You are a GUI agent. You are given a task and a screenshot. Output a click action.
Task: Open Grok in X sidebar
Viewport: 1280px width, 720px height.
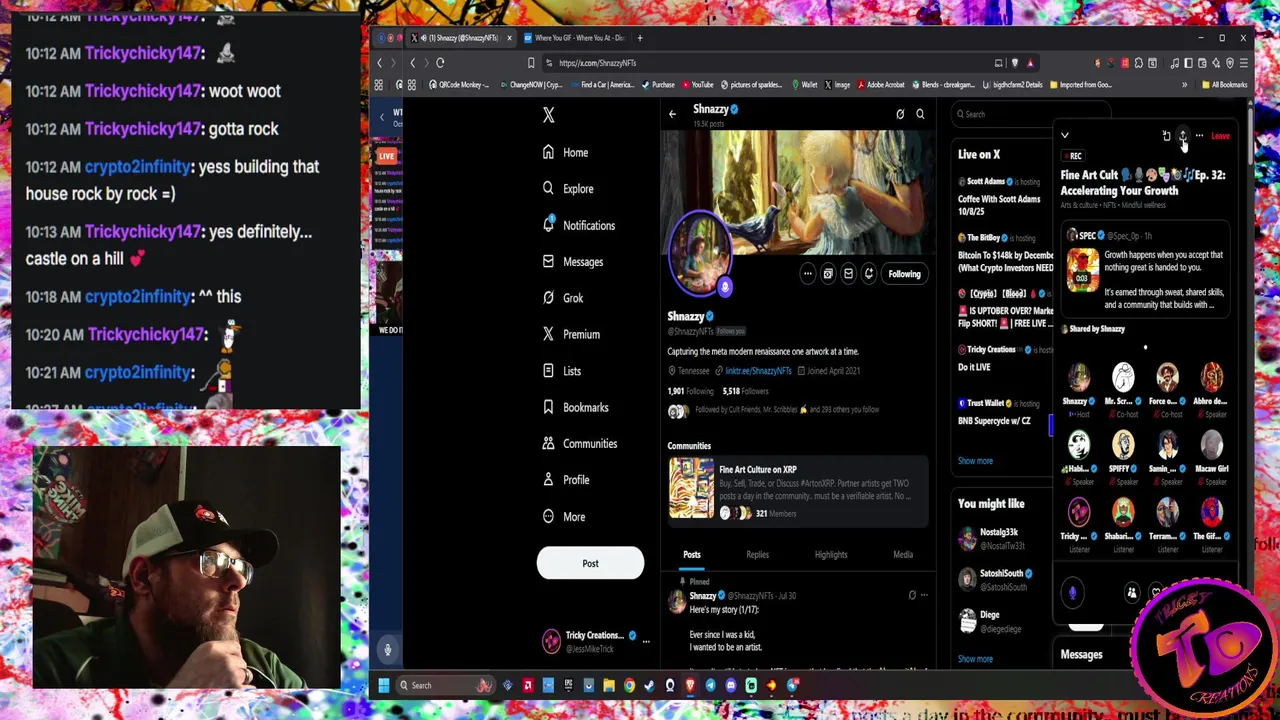click(x=562, y=298)
